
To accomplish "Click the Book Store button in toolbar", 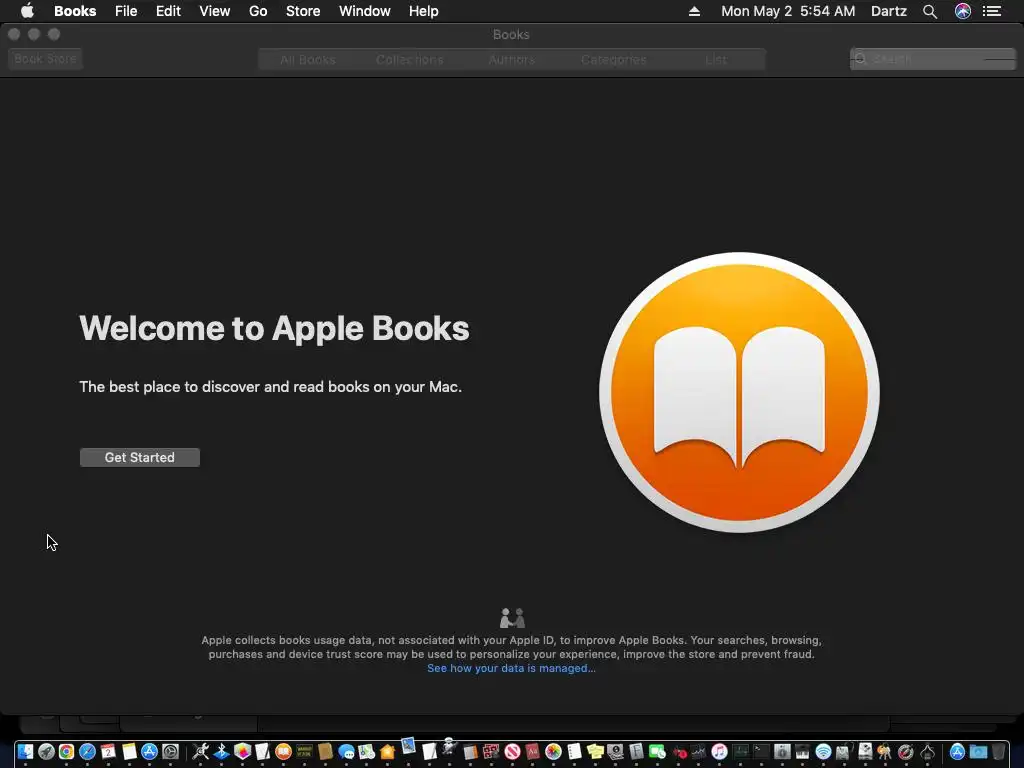I will click(45, 59).
